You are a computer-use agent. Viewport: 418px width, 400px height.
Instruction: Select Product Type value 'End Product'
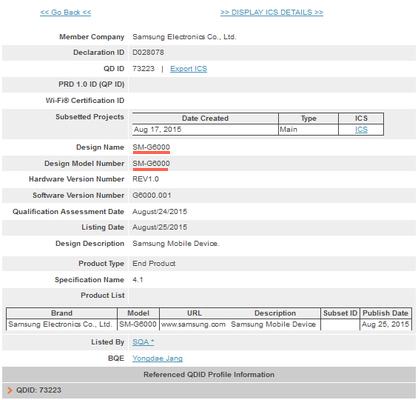click(154, 263)
